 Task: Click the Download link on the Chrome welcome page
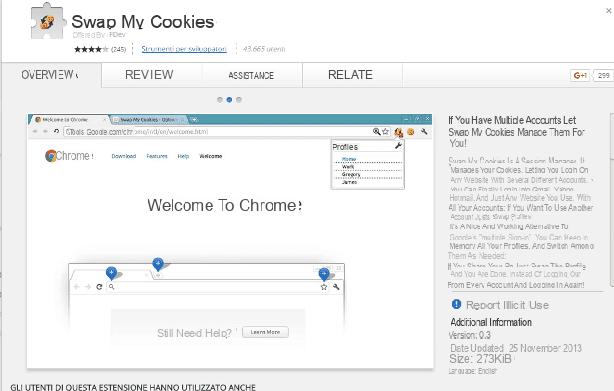tap(124, 156)
